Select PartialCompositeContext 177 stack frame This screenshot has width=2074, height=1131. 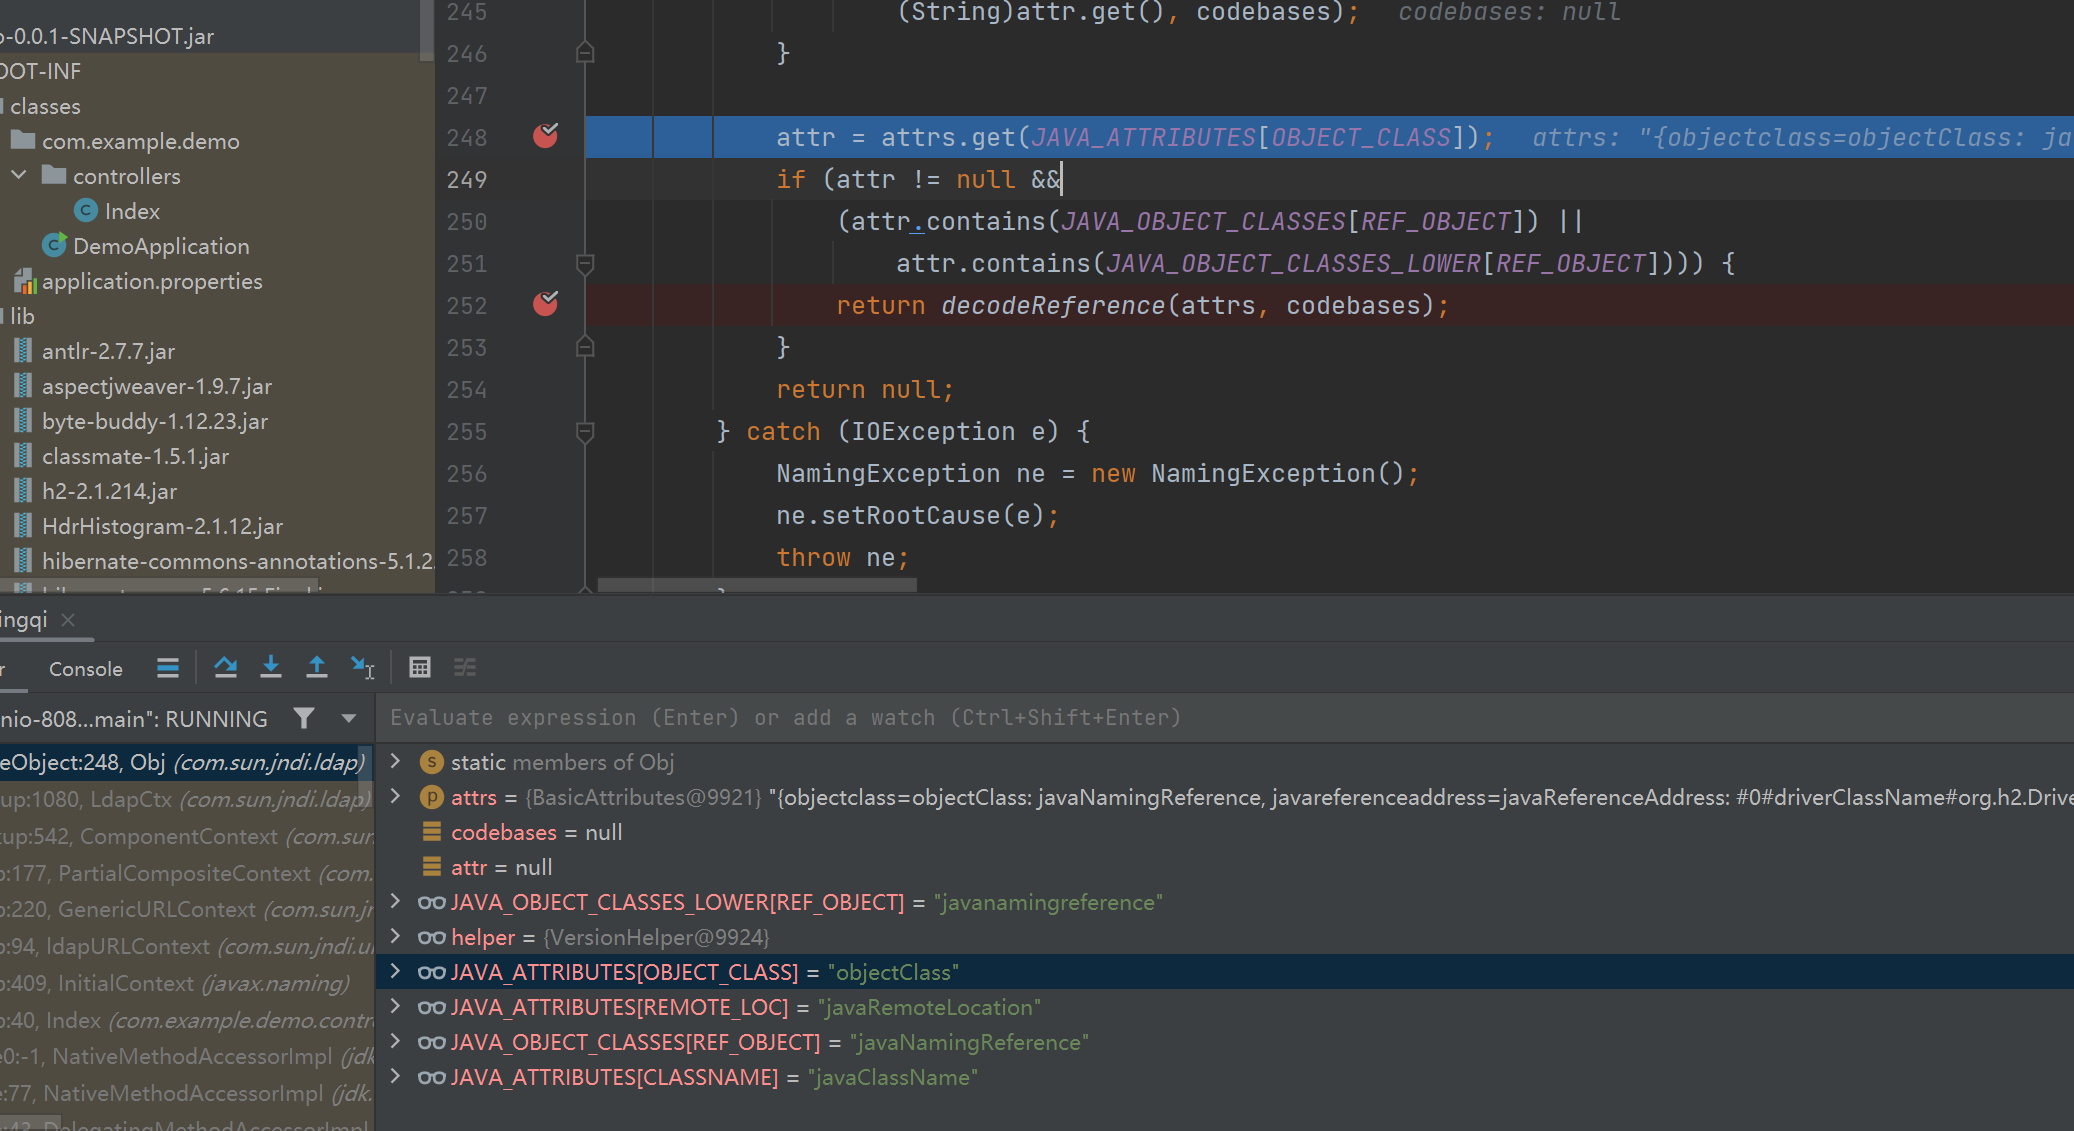click(186, 873)
